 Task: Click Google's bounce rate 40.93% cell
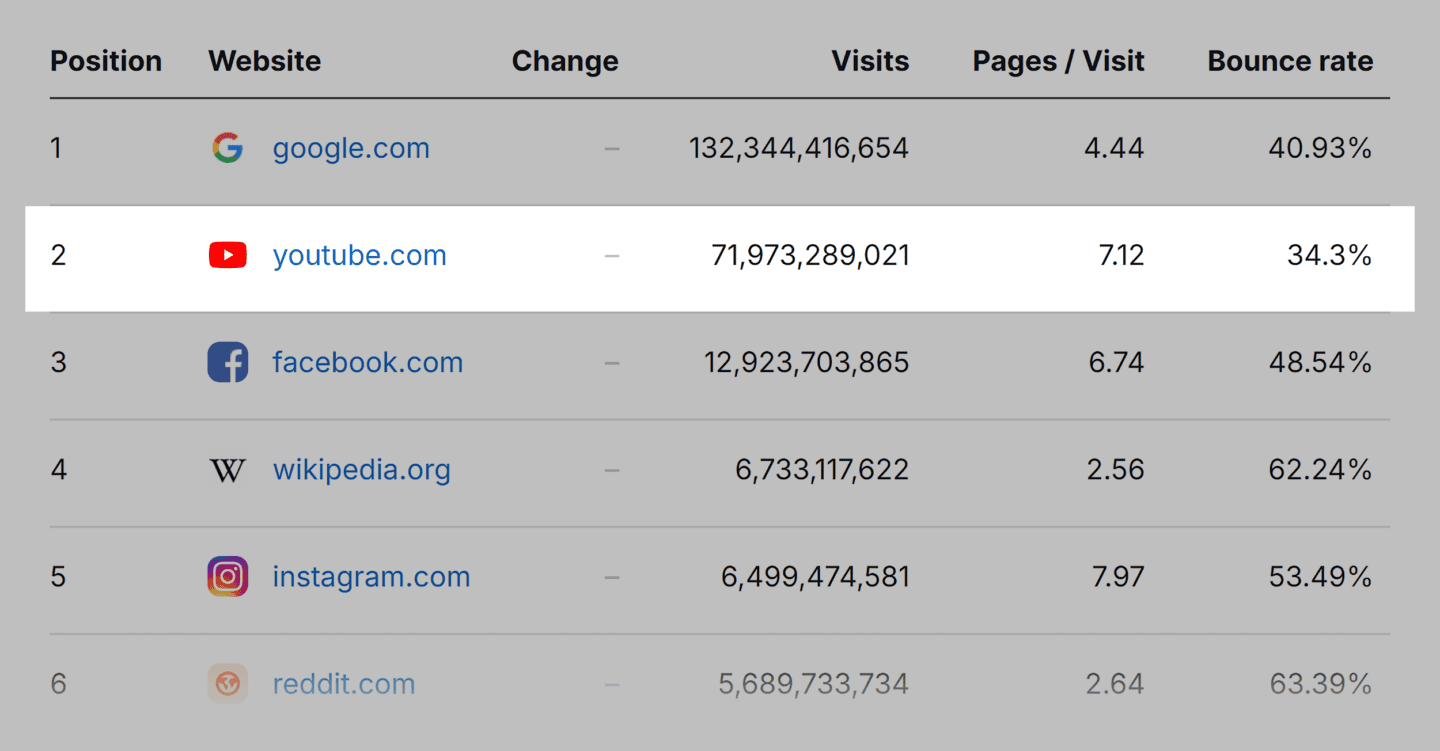[1320, 149]
